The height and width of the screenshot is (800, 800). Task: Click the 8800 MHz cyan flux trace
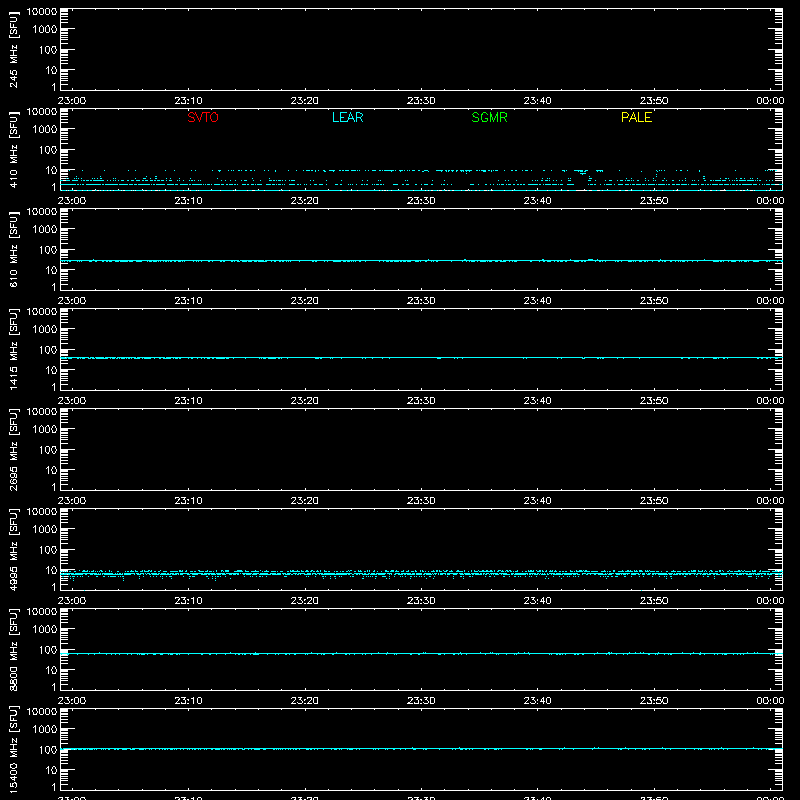pyautogui.click(x=421, y=654)
